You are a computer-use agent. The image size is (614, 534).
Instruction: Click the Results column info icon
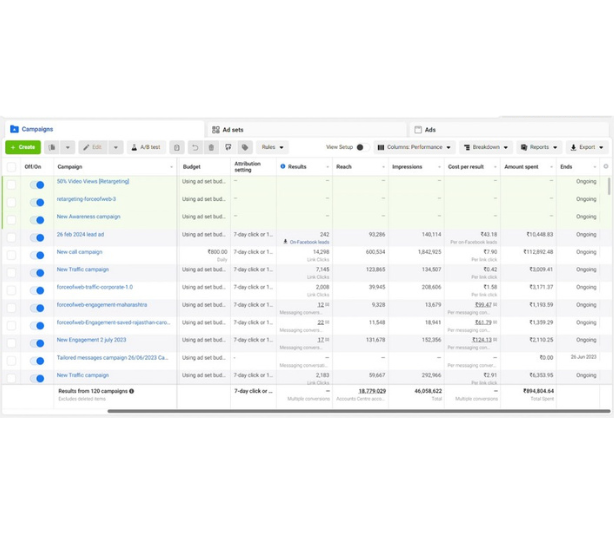click(283, 167)
